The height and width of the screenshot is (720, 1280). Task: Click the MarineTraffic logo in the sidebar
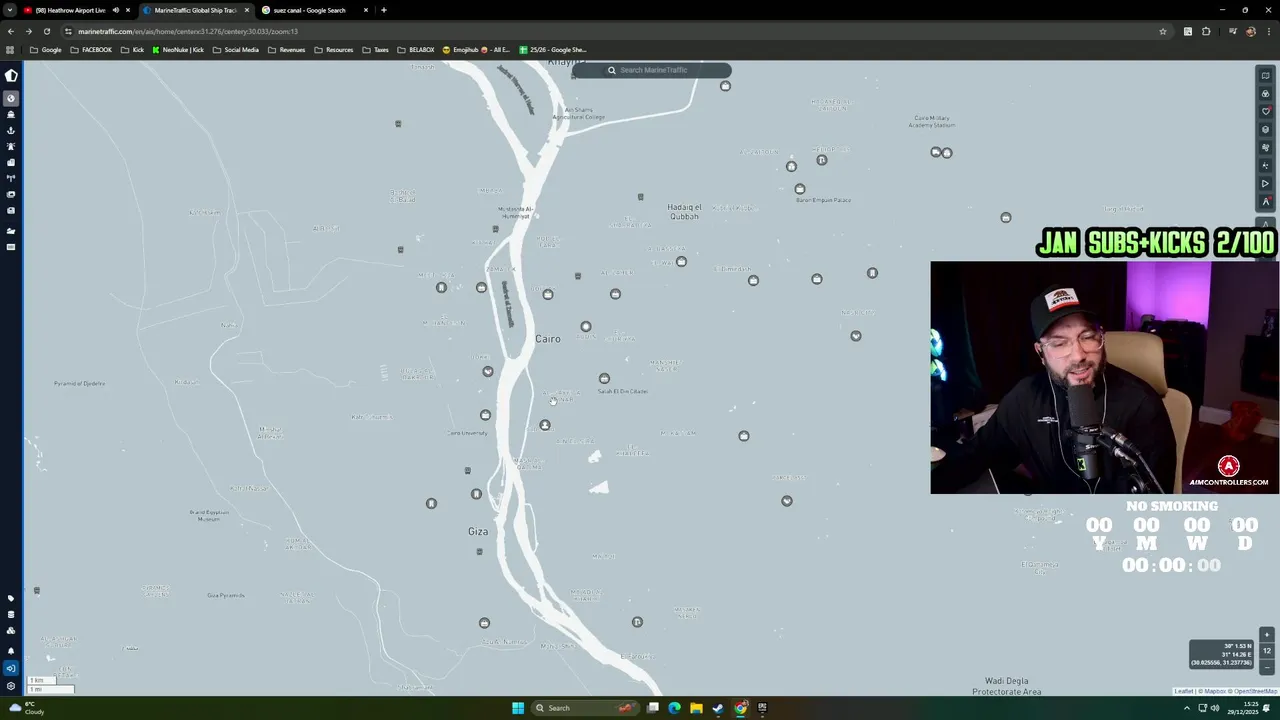[x=11, y=75]
